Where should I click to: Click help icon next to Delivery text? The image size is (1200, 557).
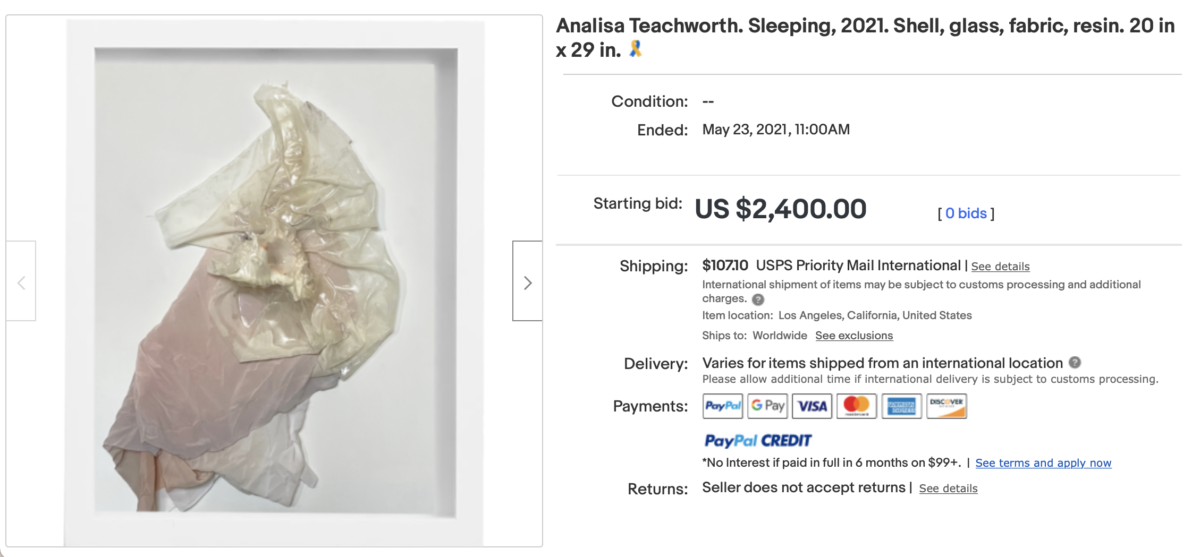[1075, 363]
